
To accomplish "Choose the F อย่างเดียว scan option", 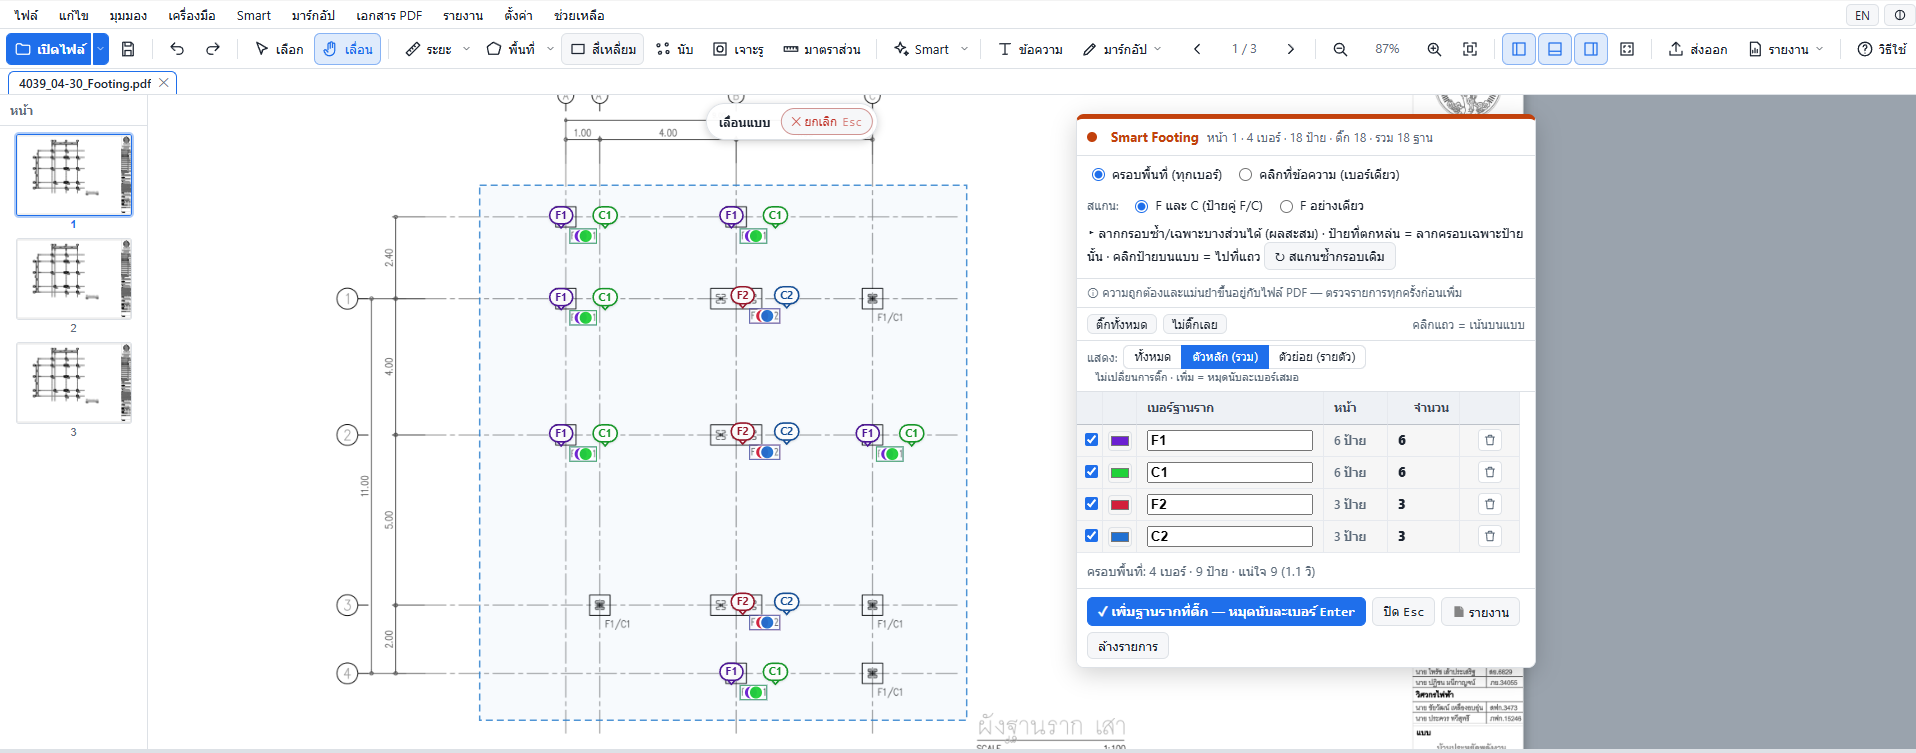I will [1286, 206].
